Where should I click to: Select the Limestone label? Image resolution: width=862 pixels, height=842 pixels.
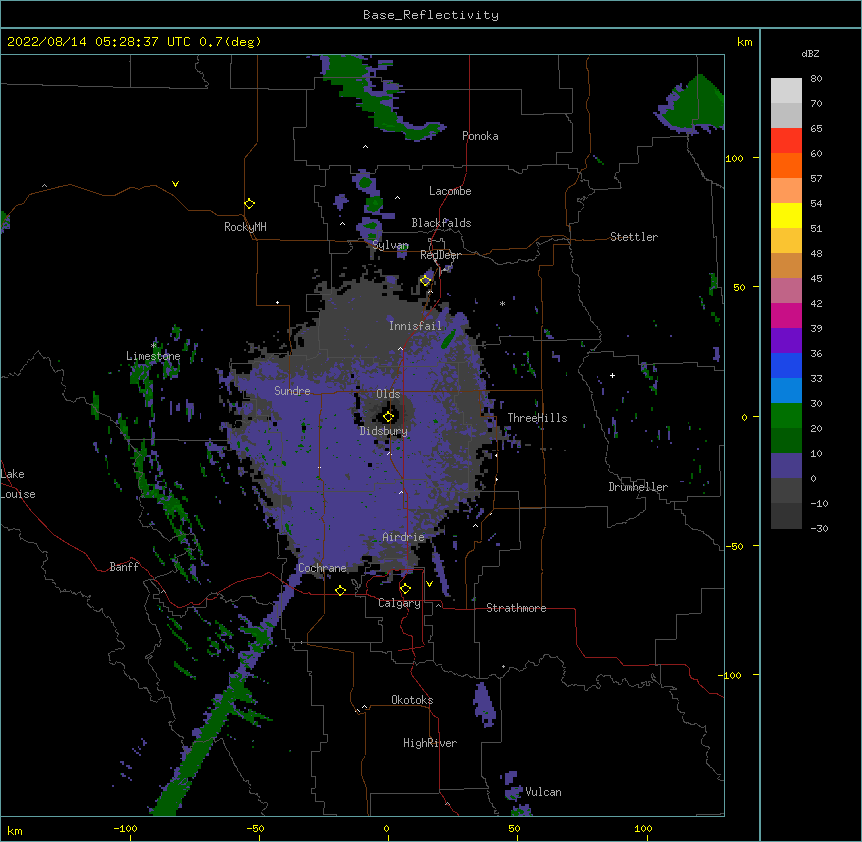point(153,356)
